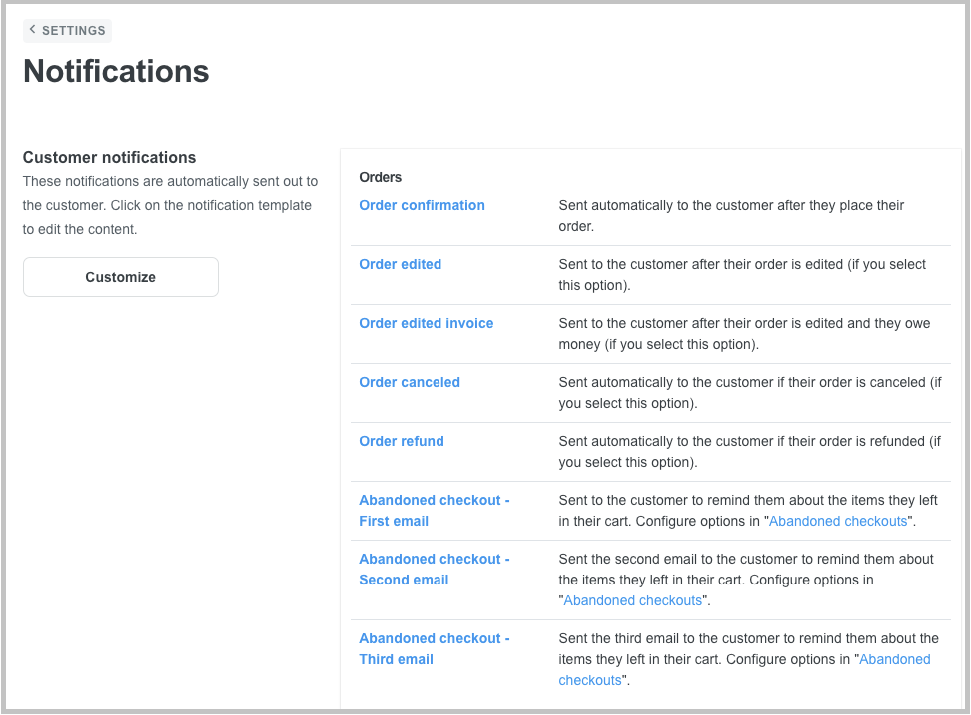Click the Customize button

121,277
